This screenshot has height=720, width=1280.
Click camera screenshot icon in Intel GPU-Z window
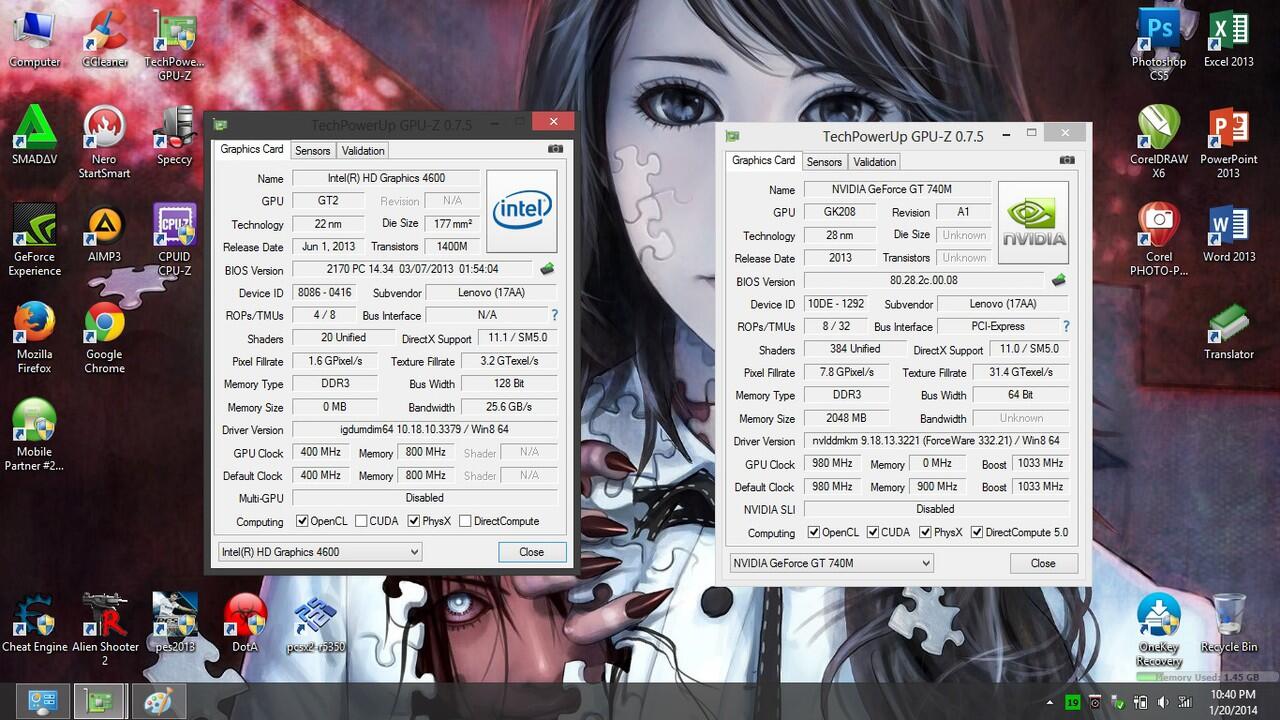(555, 149)
